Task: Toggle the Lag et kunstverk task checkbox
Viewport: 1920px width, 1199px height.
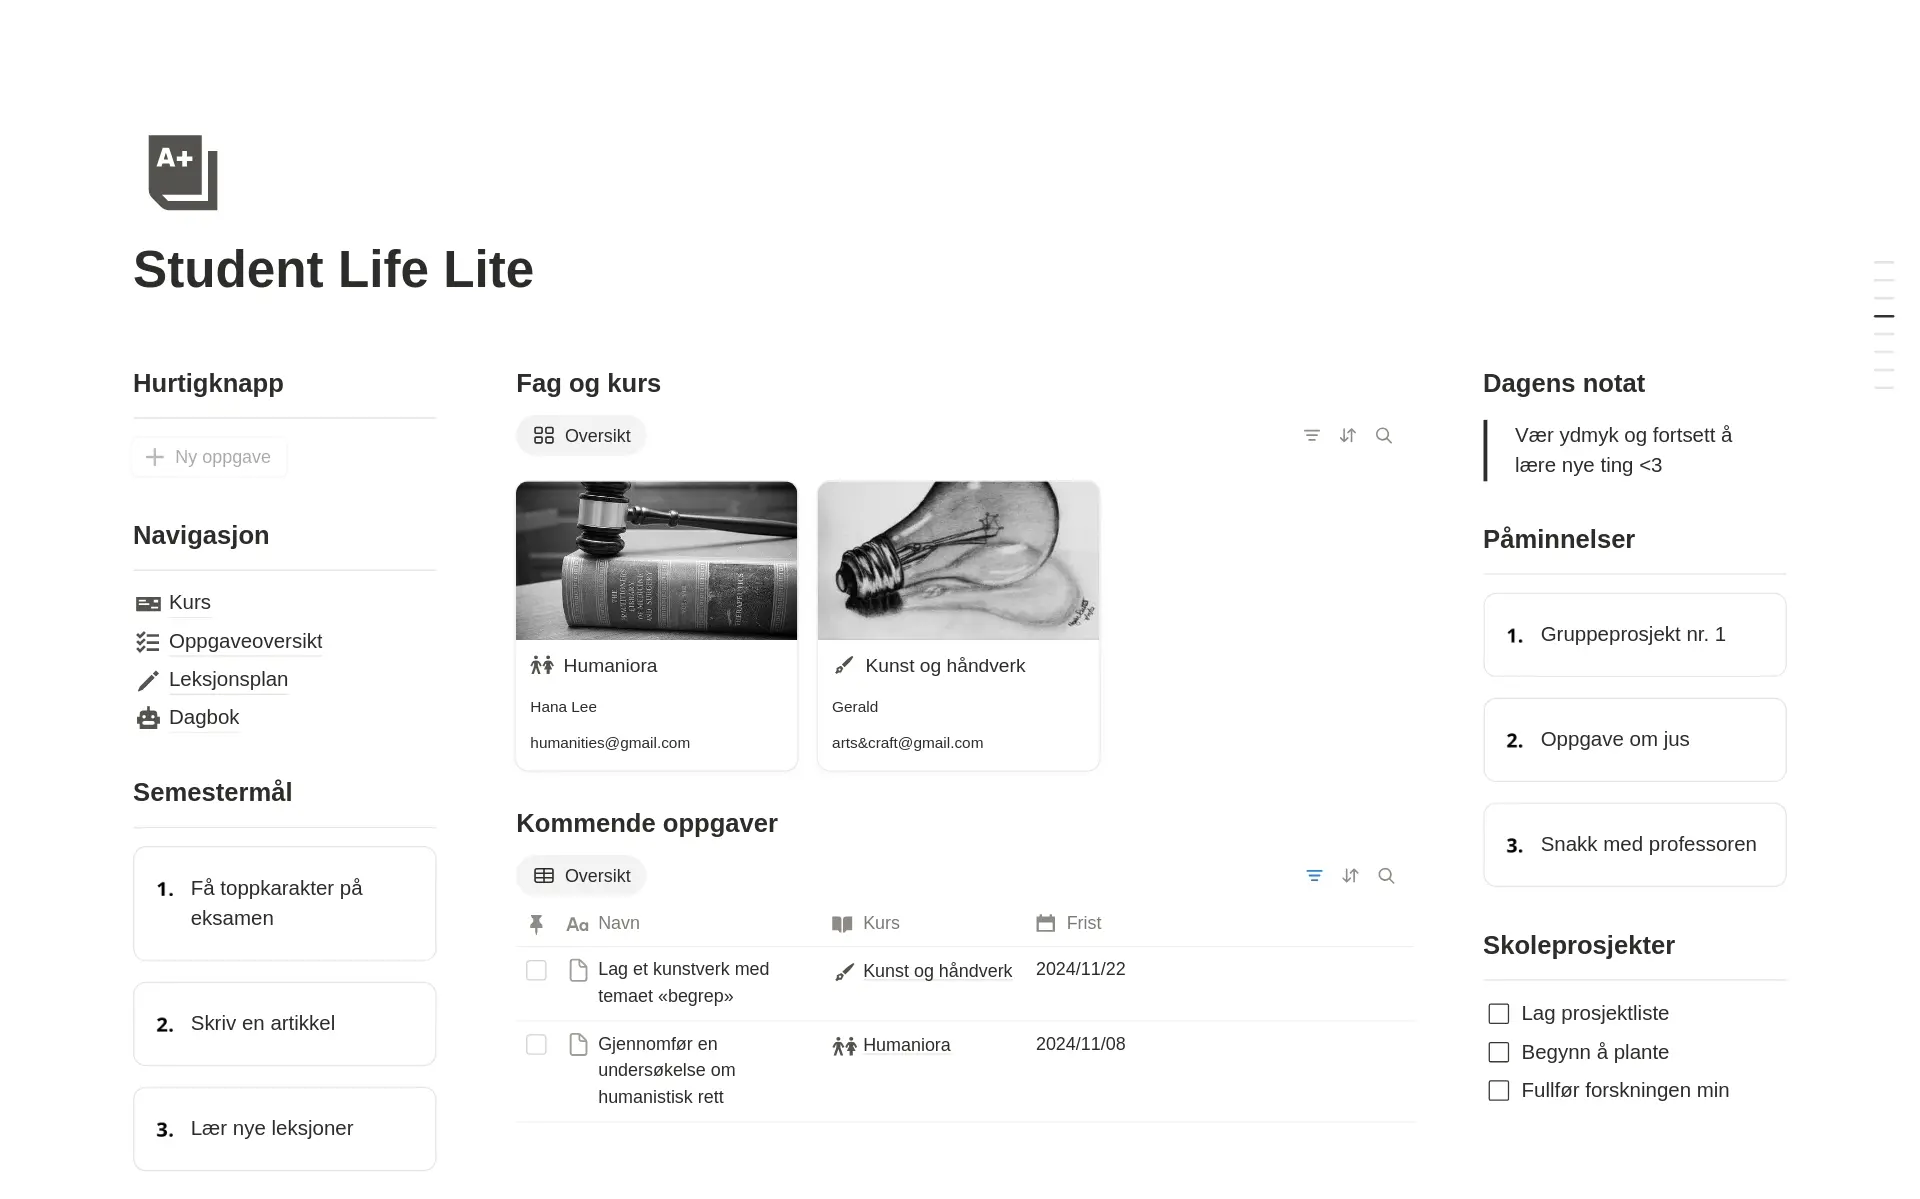Action: pyautogui.click(x=536, y=970)
